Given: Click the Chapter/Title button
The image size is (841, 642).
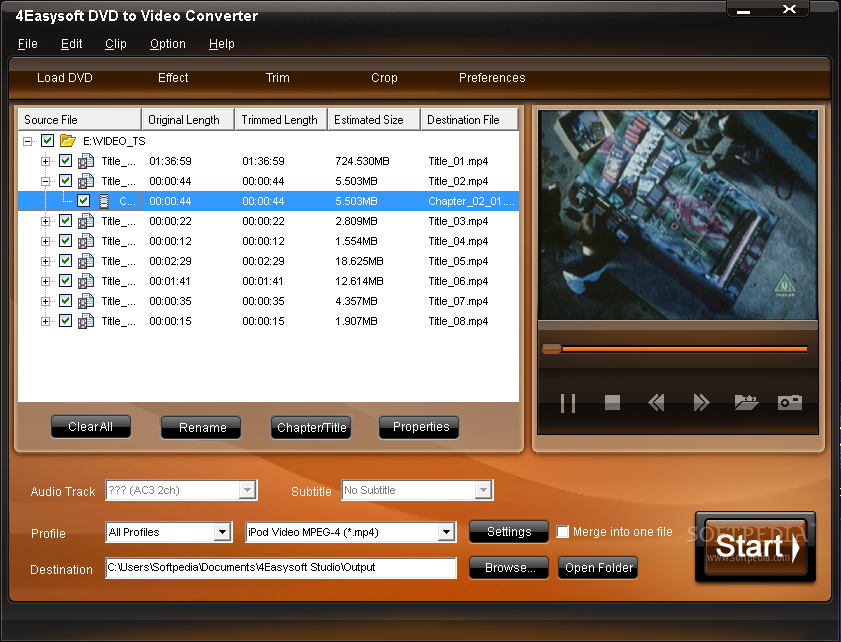Looking at the screenshot, I should tap(311, 427).
